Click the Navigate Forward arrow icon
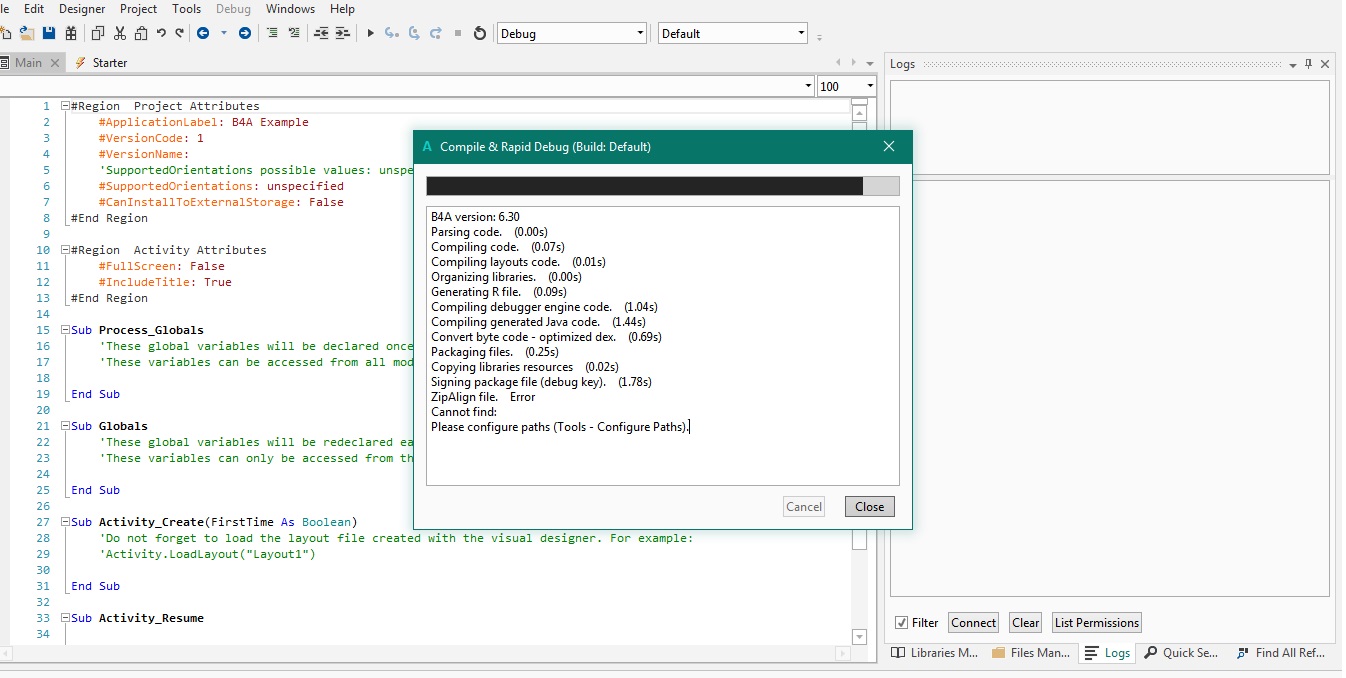Screen dimensions: 1346x678 (245, 33)
